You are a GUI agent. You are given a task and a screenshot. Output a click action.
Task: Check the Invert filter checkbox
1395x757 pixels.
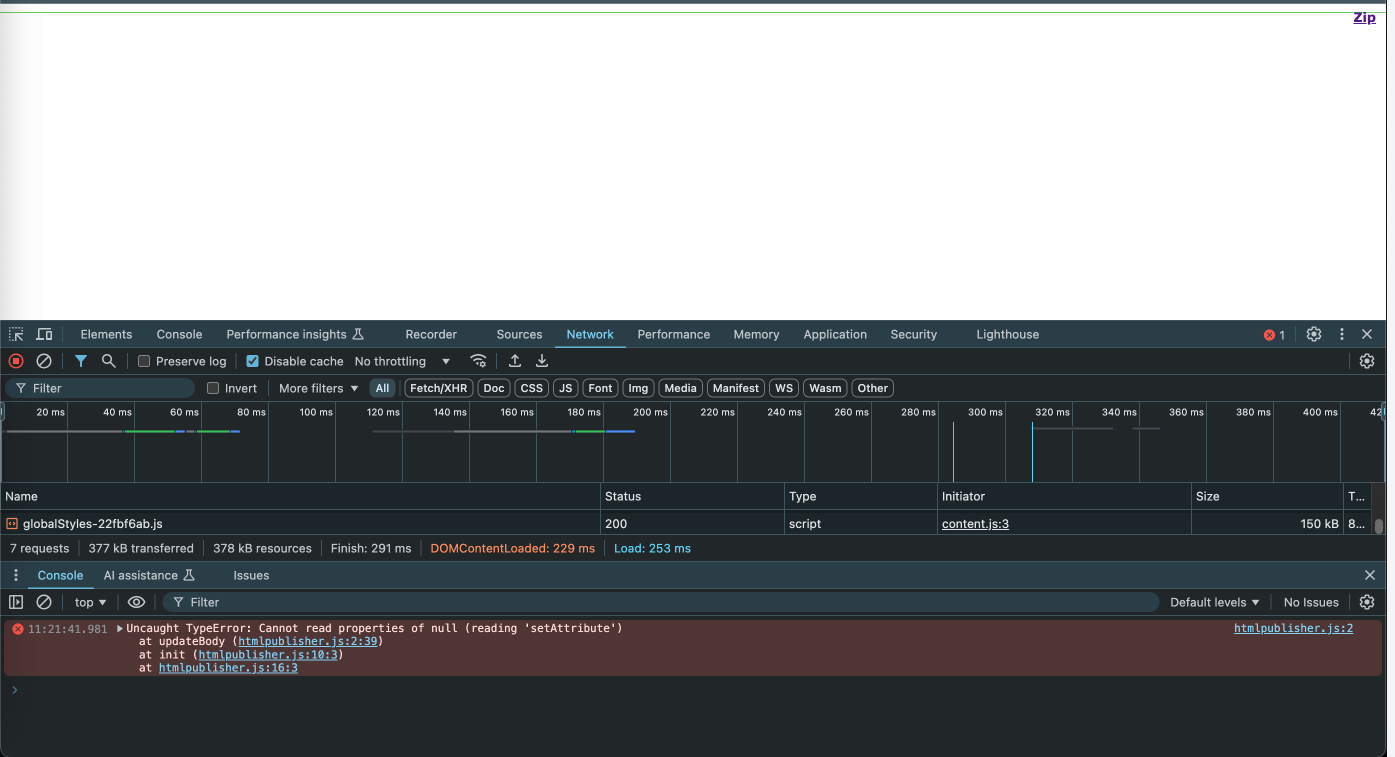click(x=213, y=389)
